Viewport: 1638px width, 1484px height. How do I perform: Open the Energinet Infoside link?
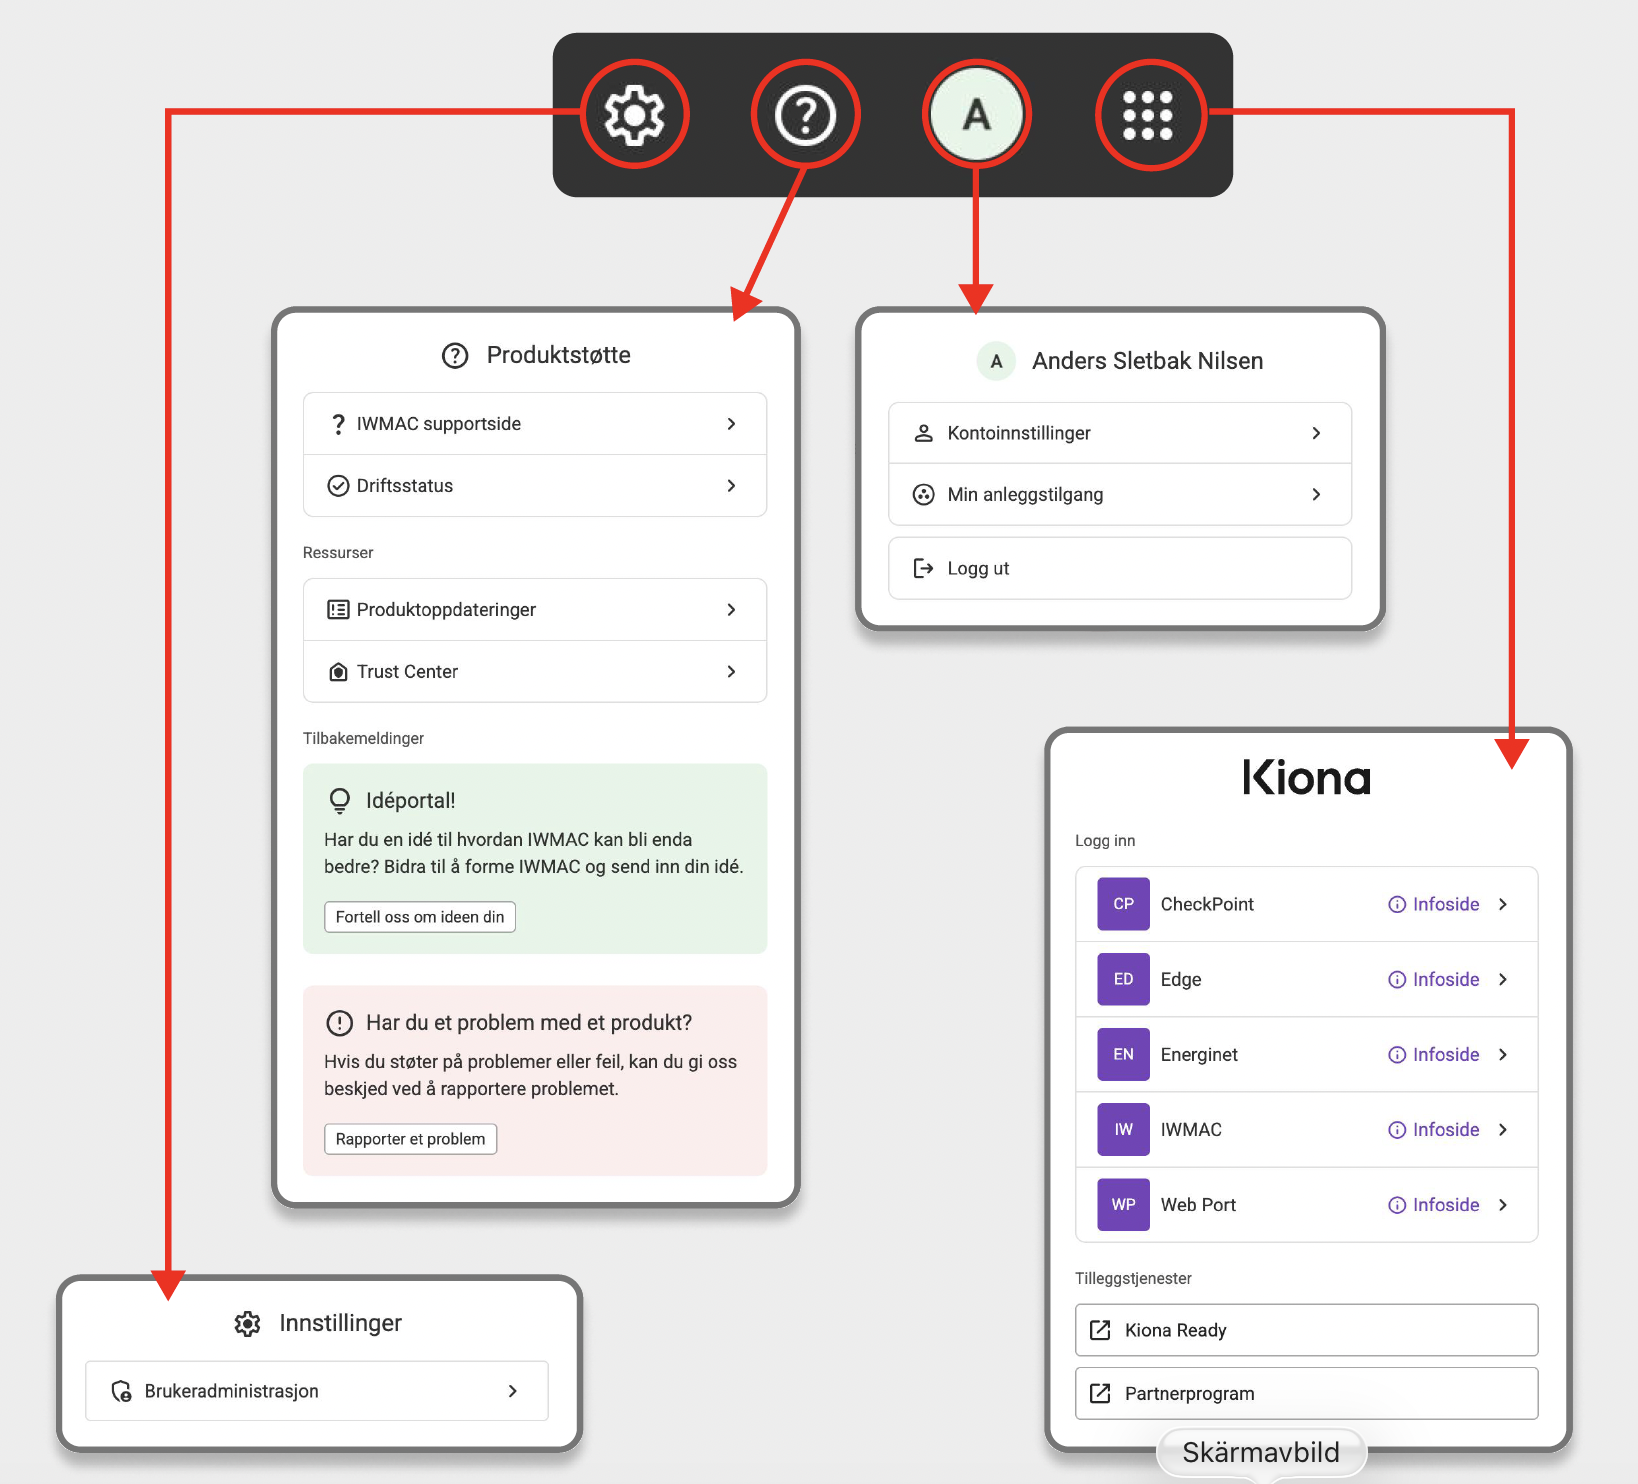pos(1434,1054)
